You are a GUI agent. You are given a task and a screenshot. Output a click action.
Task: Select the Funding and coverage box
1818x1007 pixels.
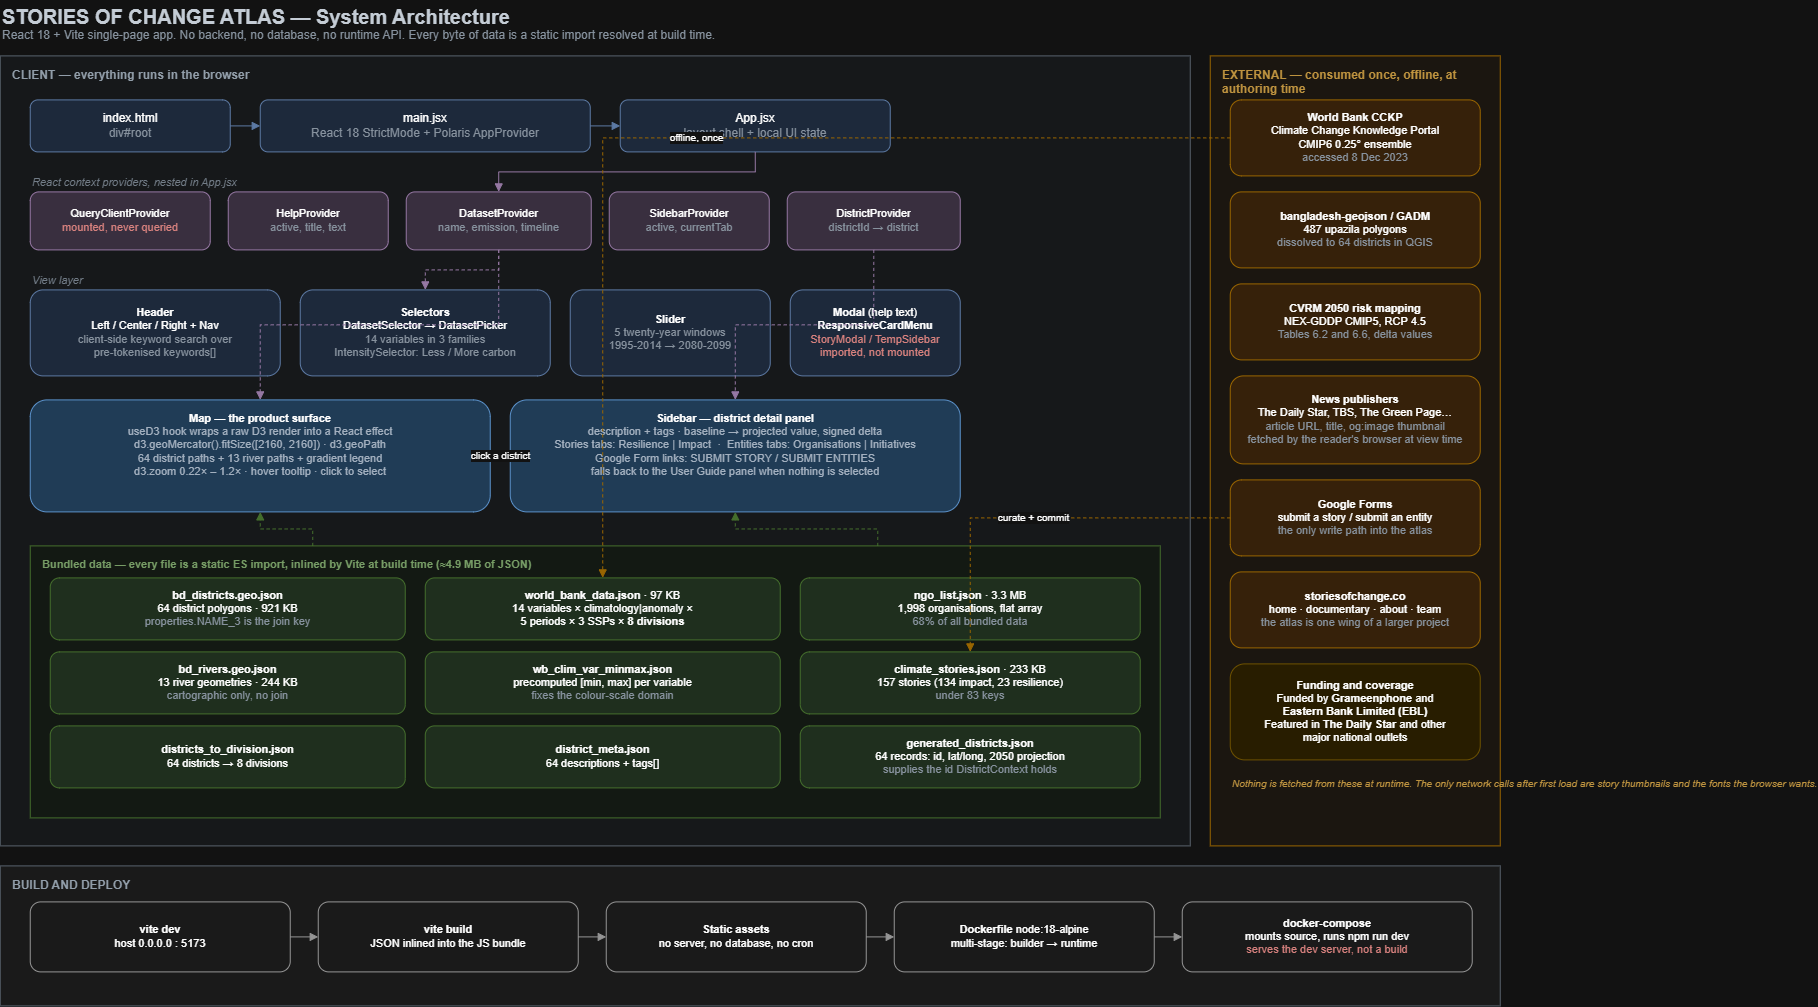click(1355, 712)
